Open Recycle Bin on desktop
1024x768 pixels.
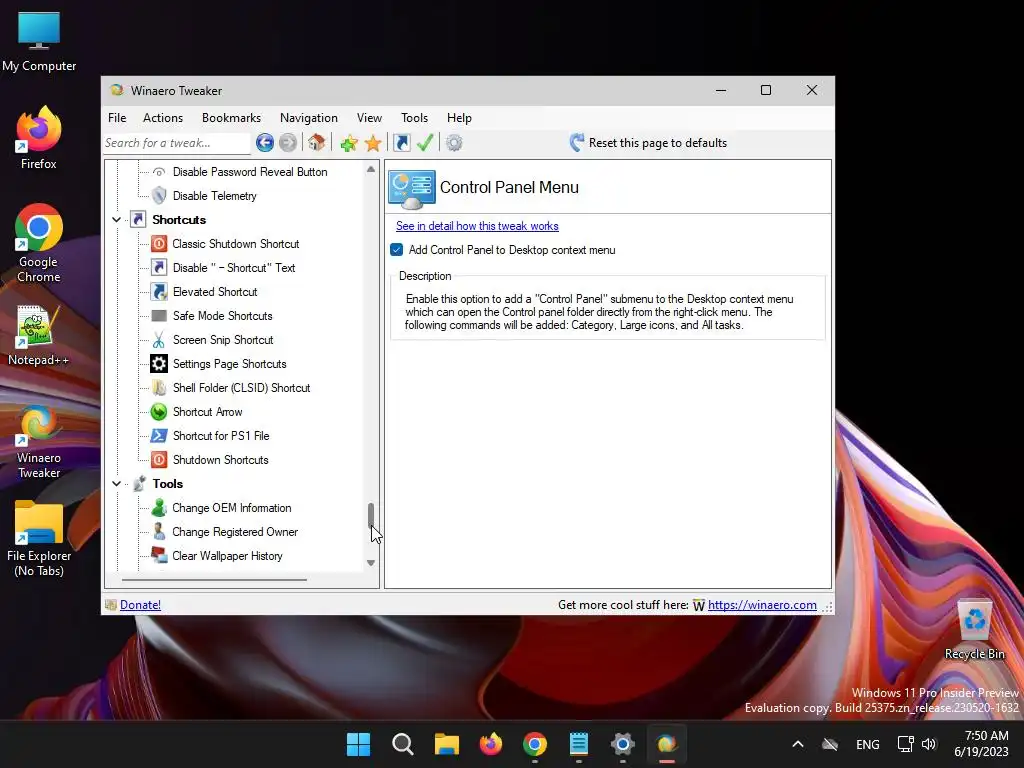[974, 630]
